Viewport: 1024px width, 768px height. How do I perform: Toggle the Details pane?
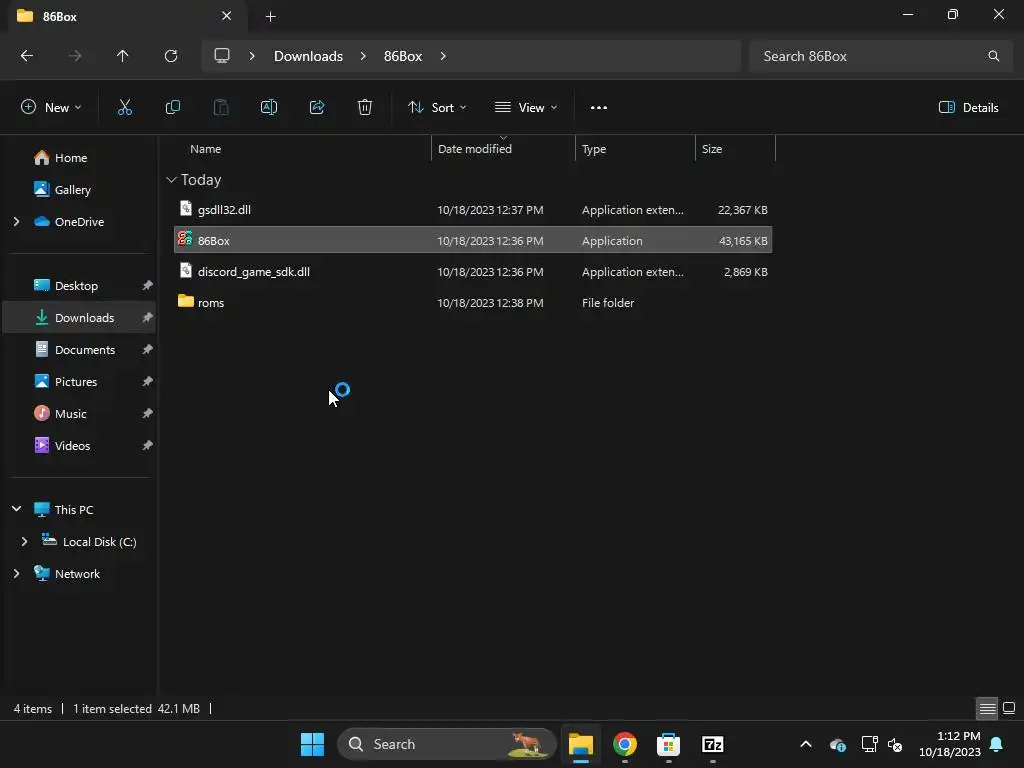(x=968, y=108)
